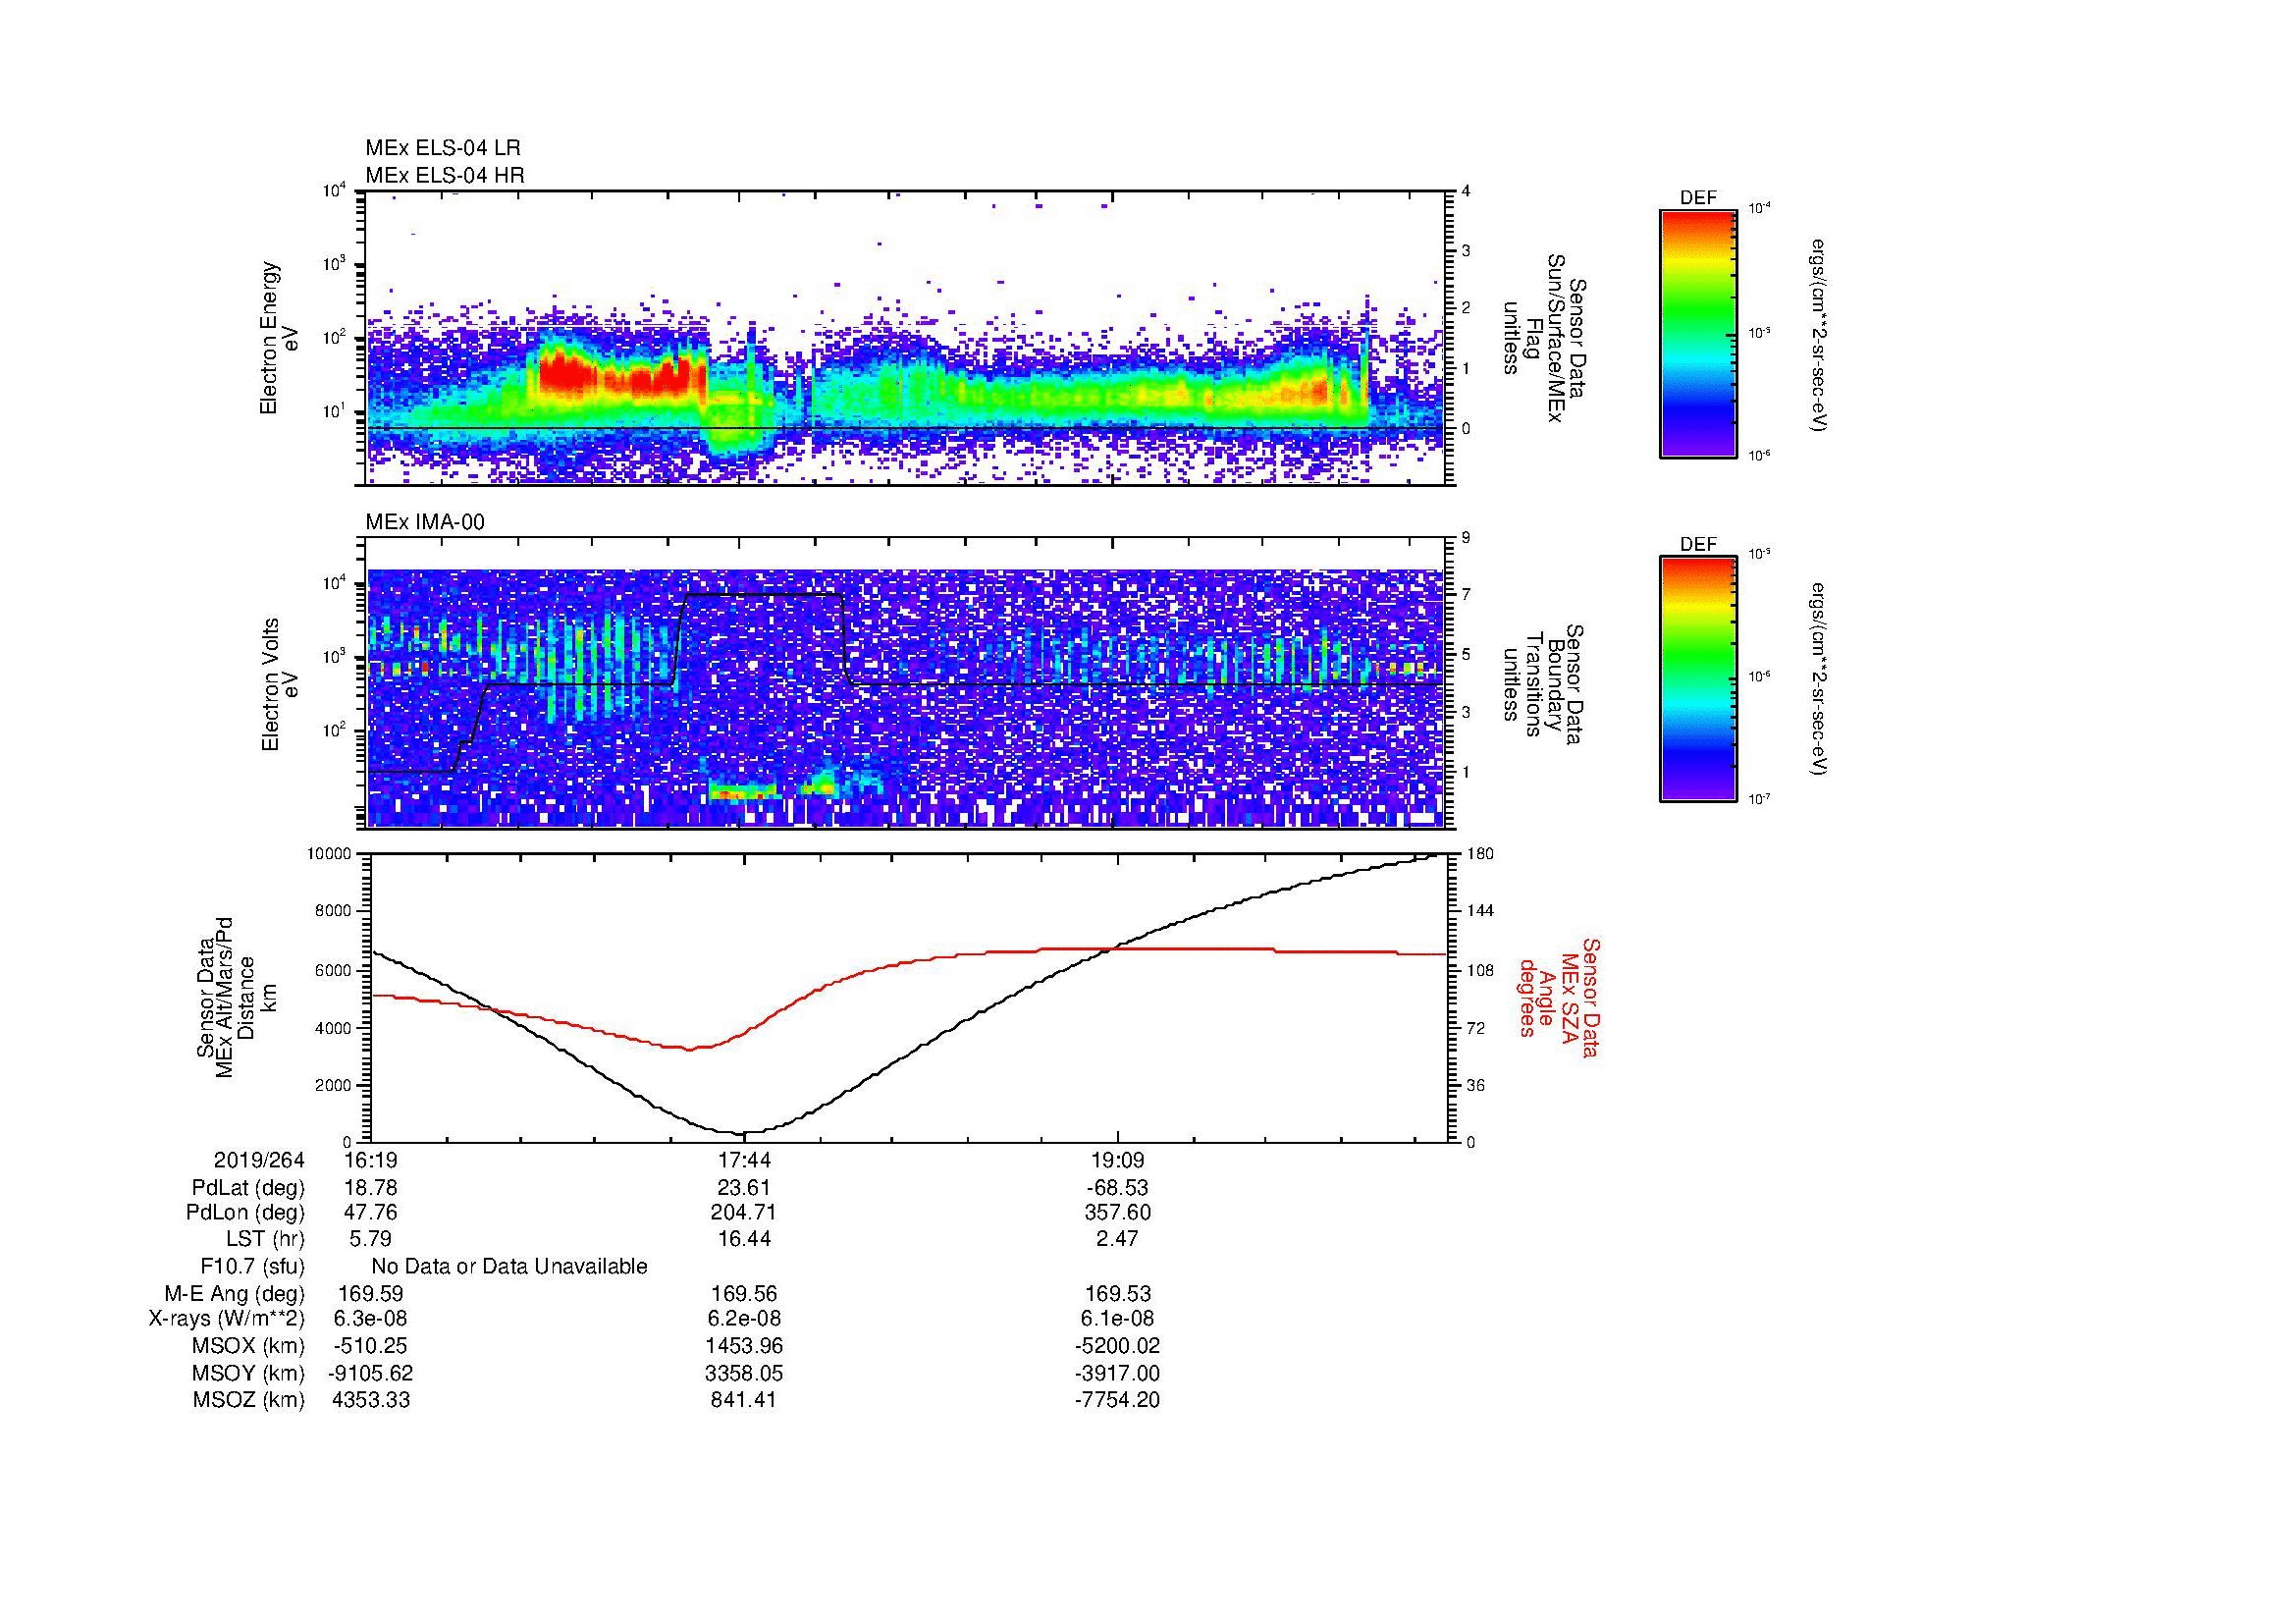
Task: Click the PdLon value 204.71
Action: 744,1213
